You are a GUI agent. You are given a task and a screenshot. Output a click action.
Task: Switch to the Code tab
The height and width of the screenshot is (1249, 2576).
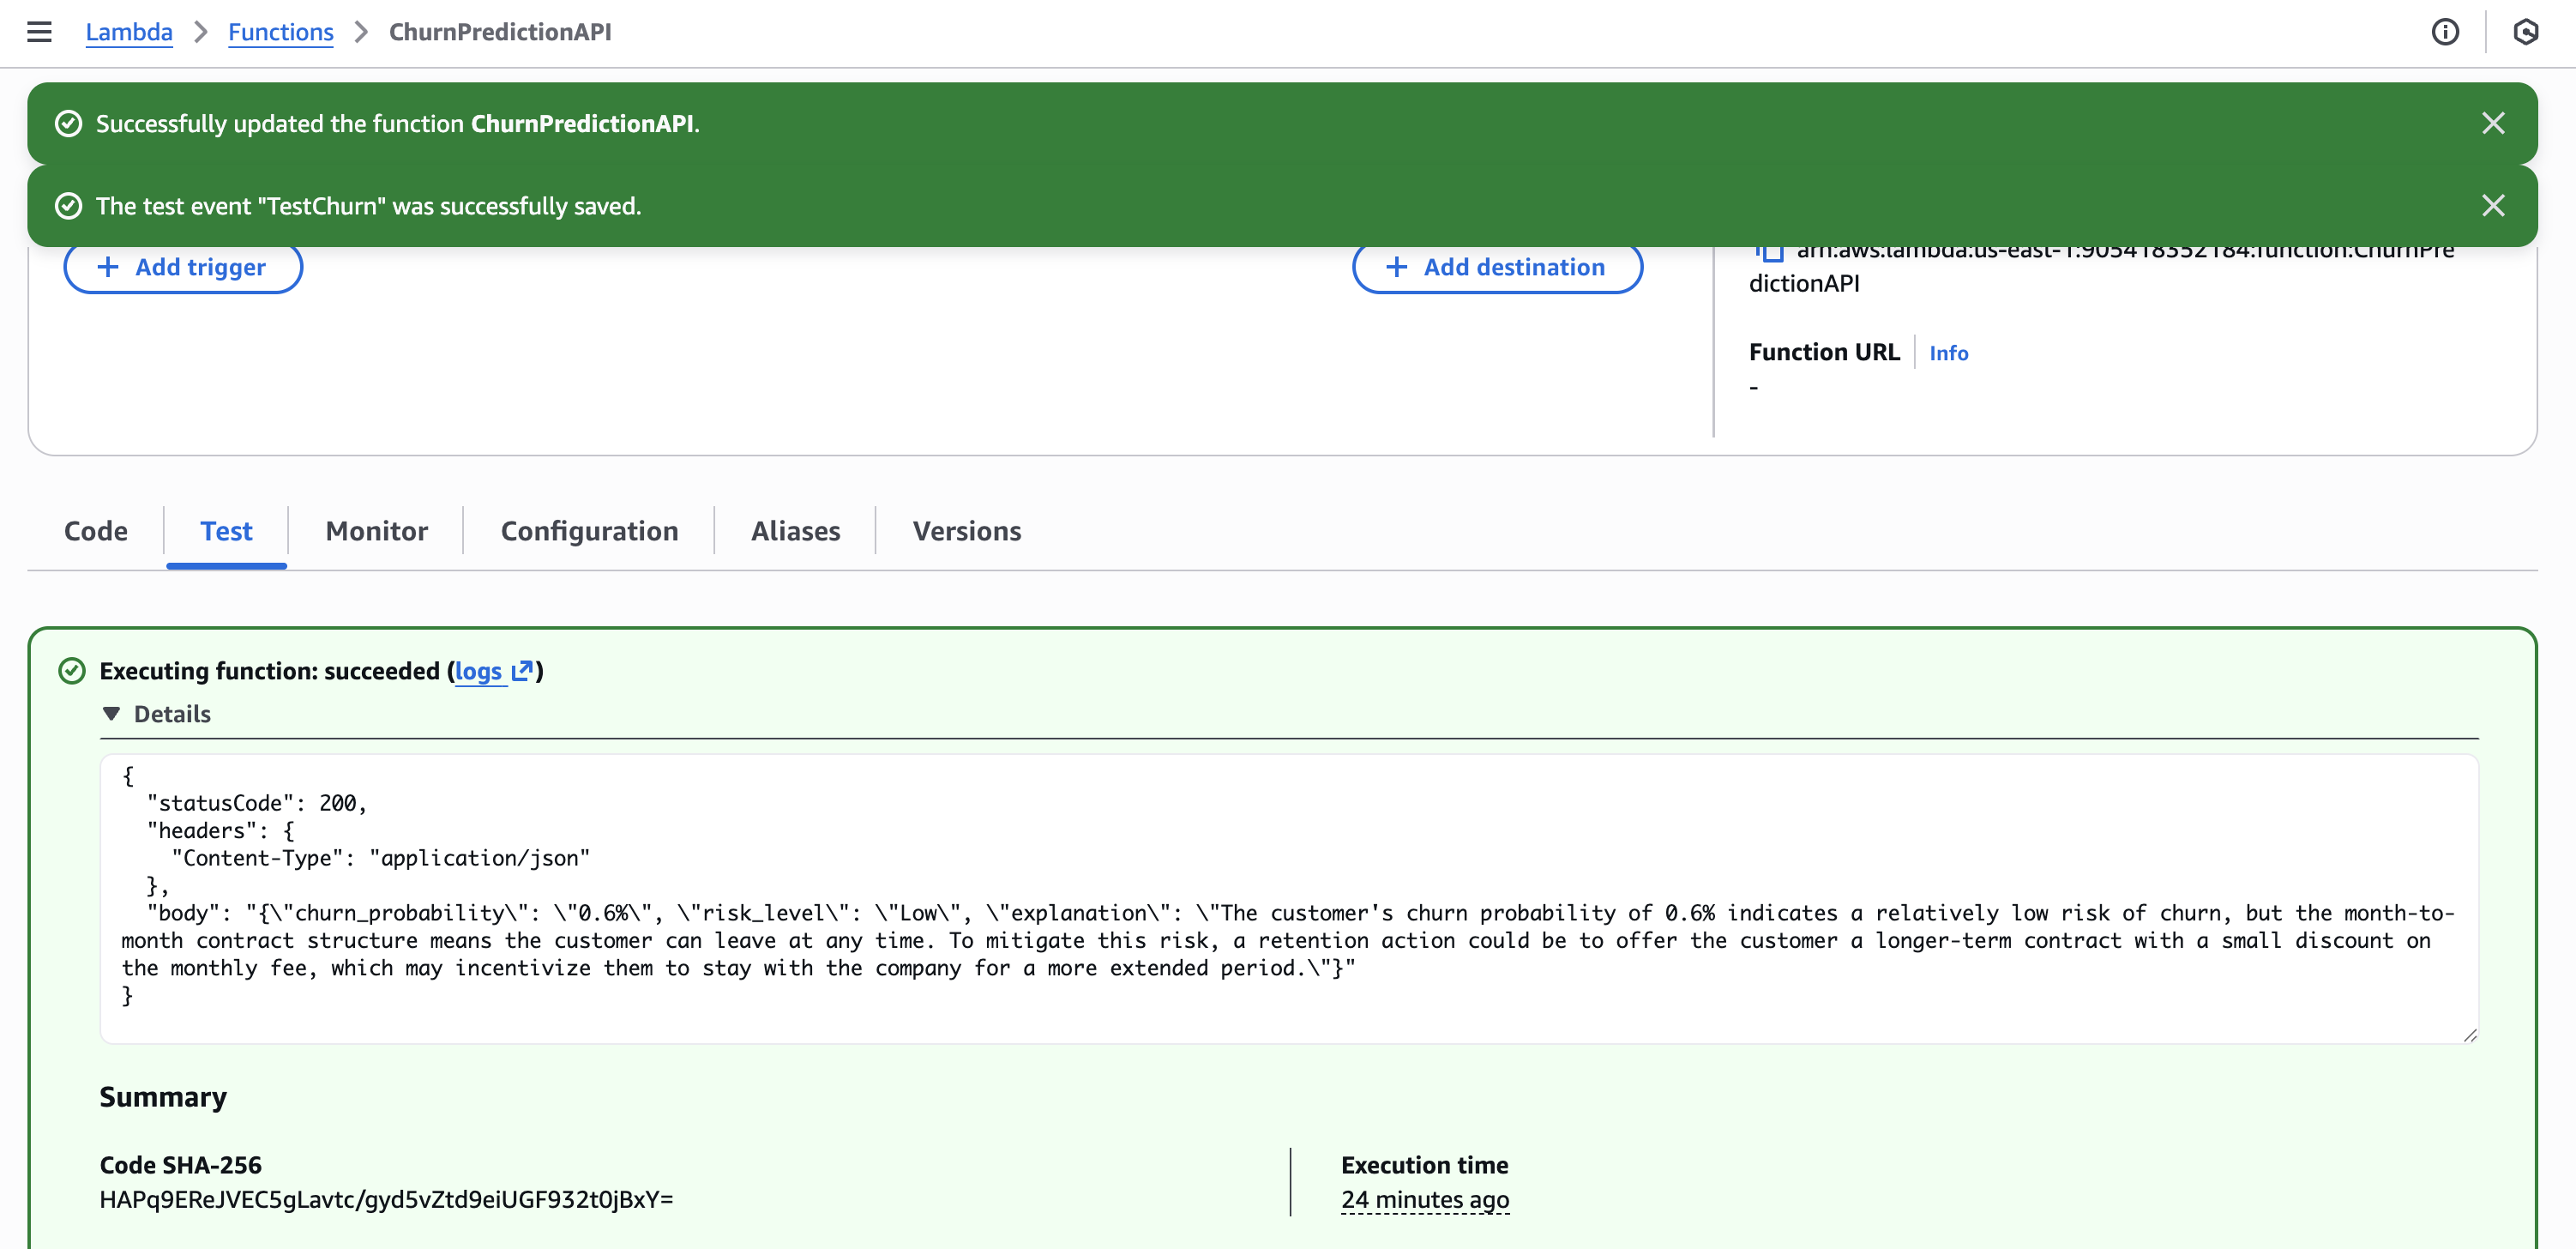96,531
